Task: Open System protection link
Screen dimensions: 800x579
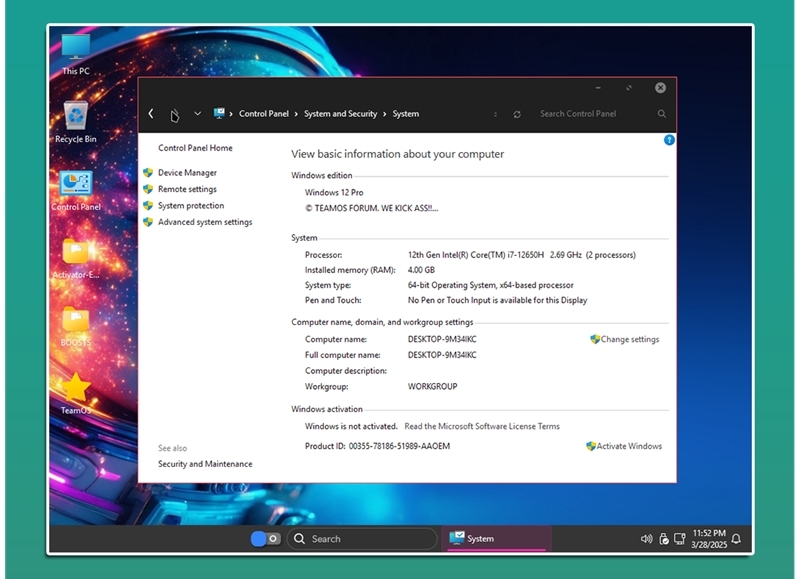Action: click(x=191, y=206)
